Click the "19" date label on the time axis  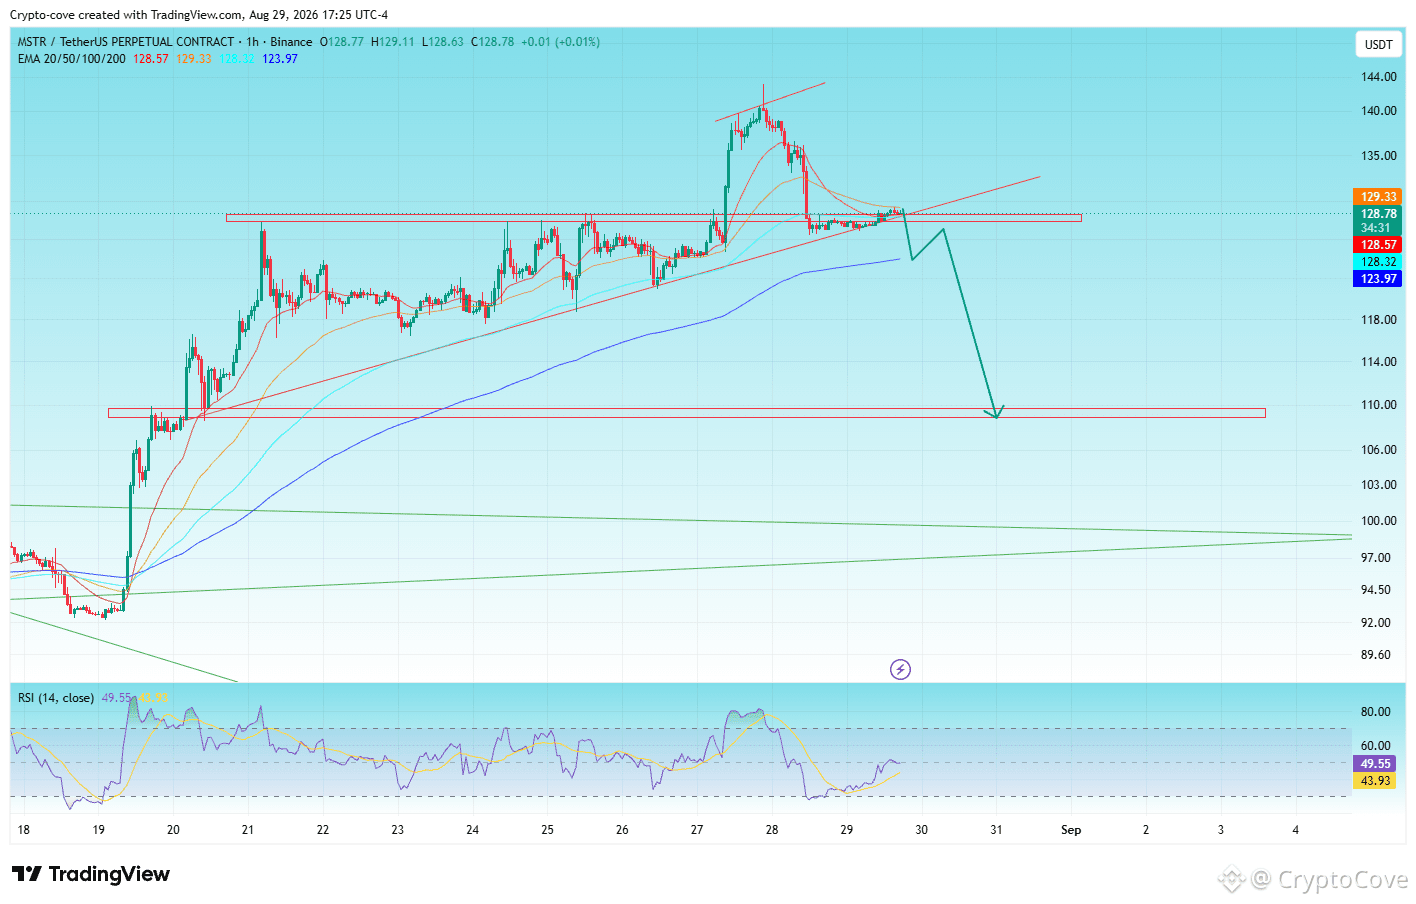pyautogui.click(x=99, y=830)
